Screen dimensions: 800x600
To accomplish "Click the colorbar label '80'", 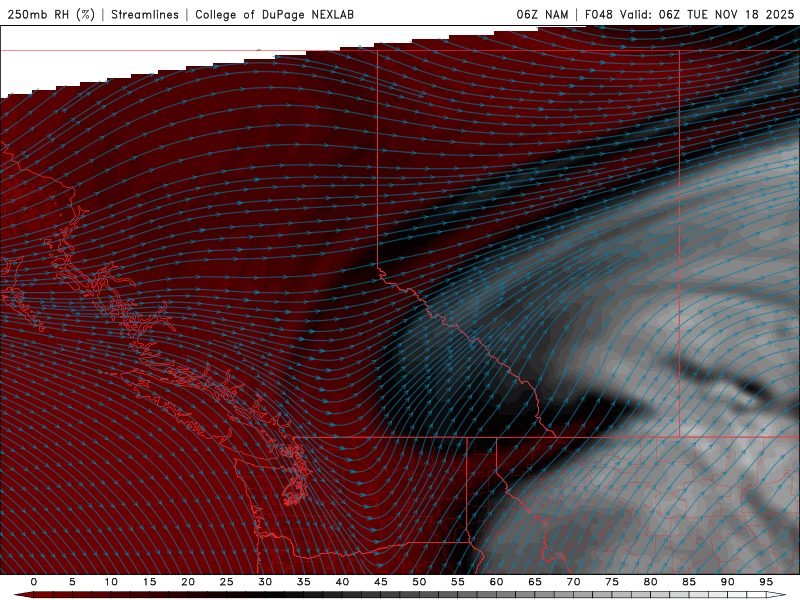I will coord(651,582).
